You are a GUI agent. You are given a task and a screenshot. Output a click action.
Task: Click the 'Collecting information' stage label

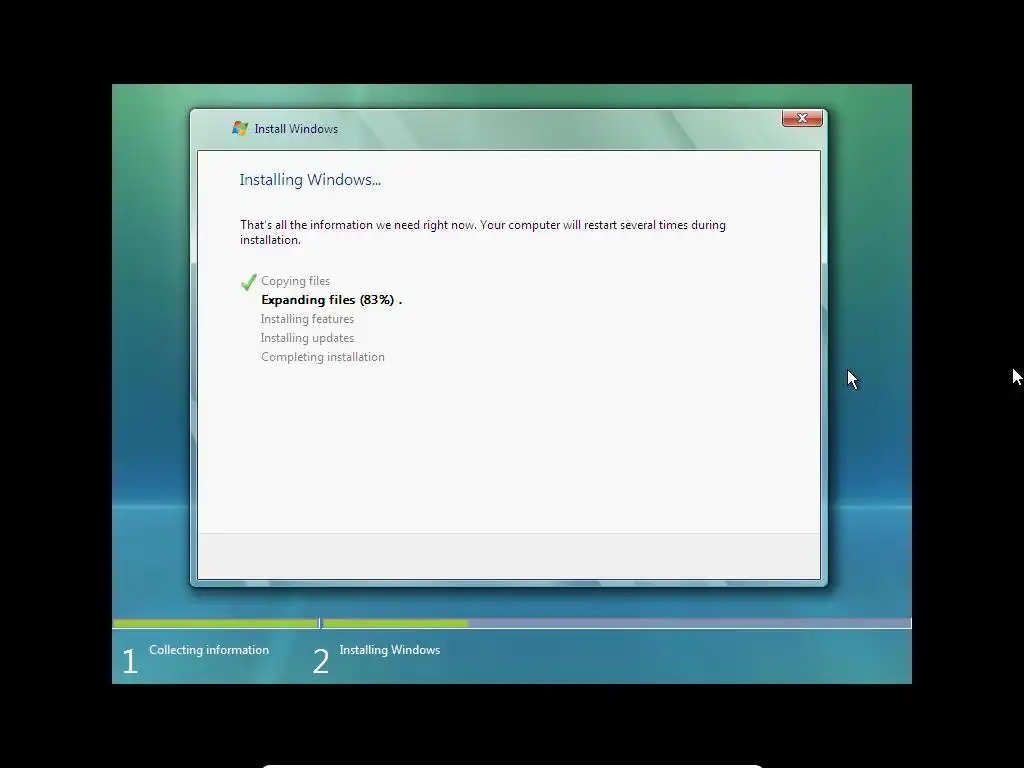pyautogui.click(x=209, y=650)
